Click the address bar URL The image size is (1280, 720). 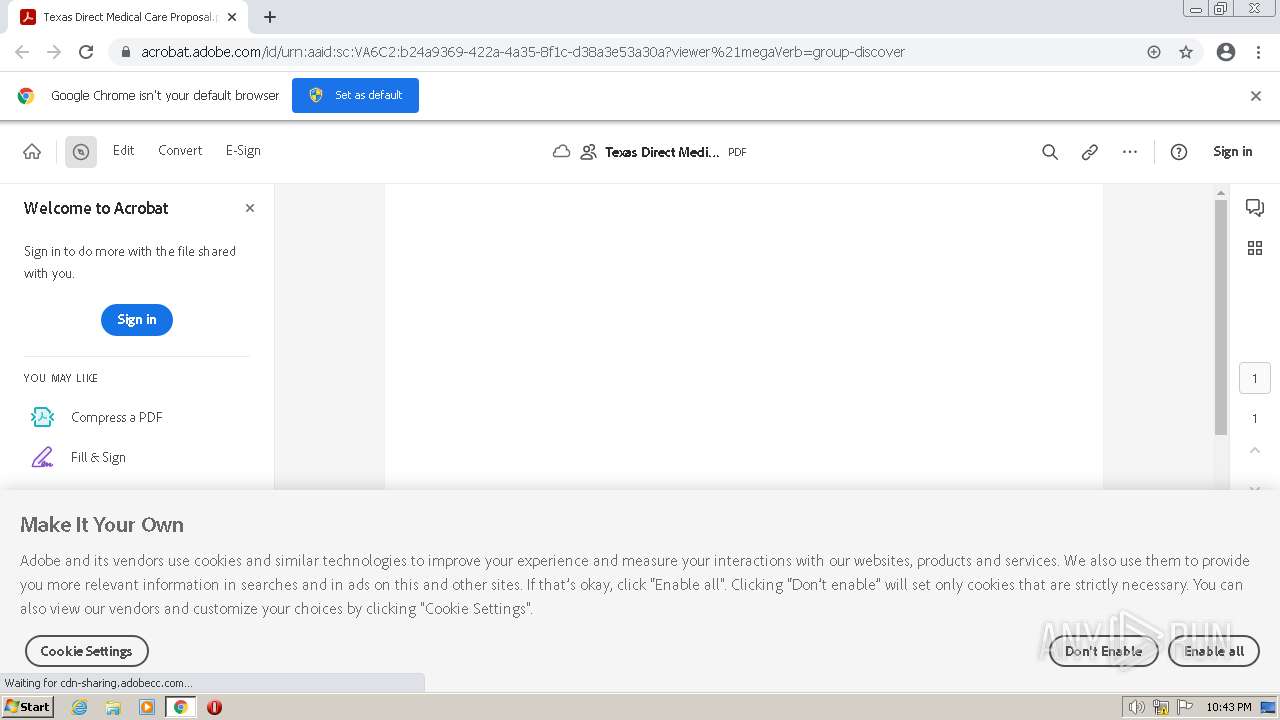(522, 52)
